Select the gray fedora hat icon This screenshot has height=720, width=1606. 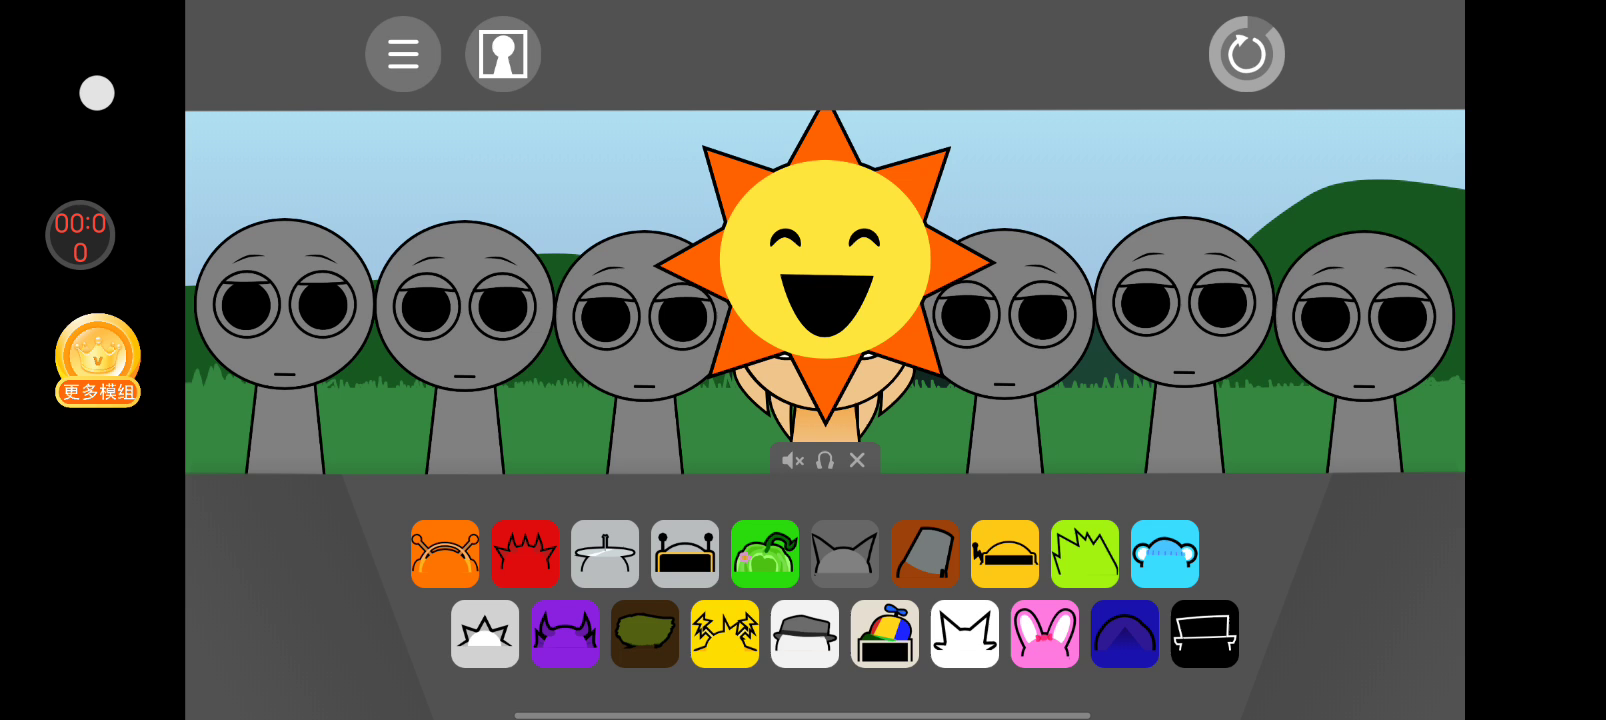point(805,634)
